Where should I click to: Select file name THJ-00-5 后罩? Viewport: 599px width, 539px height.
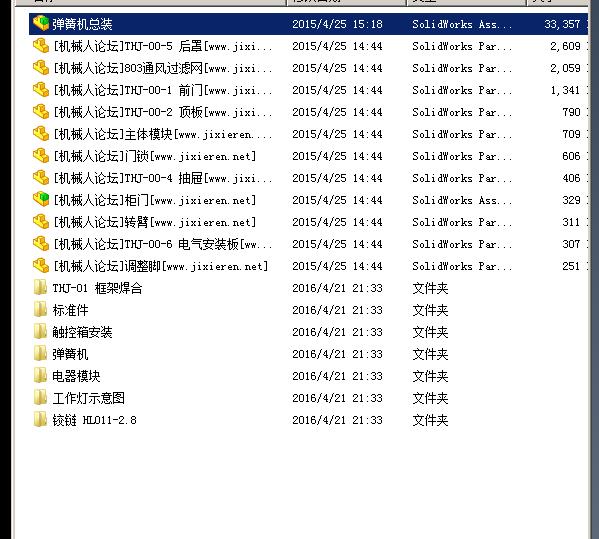tap(164, 46)
